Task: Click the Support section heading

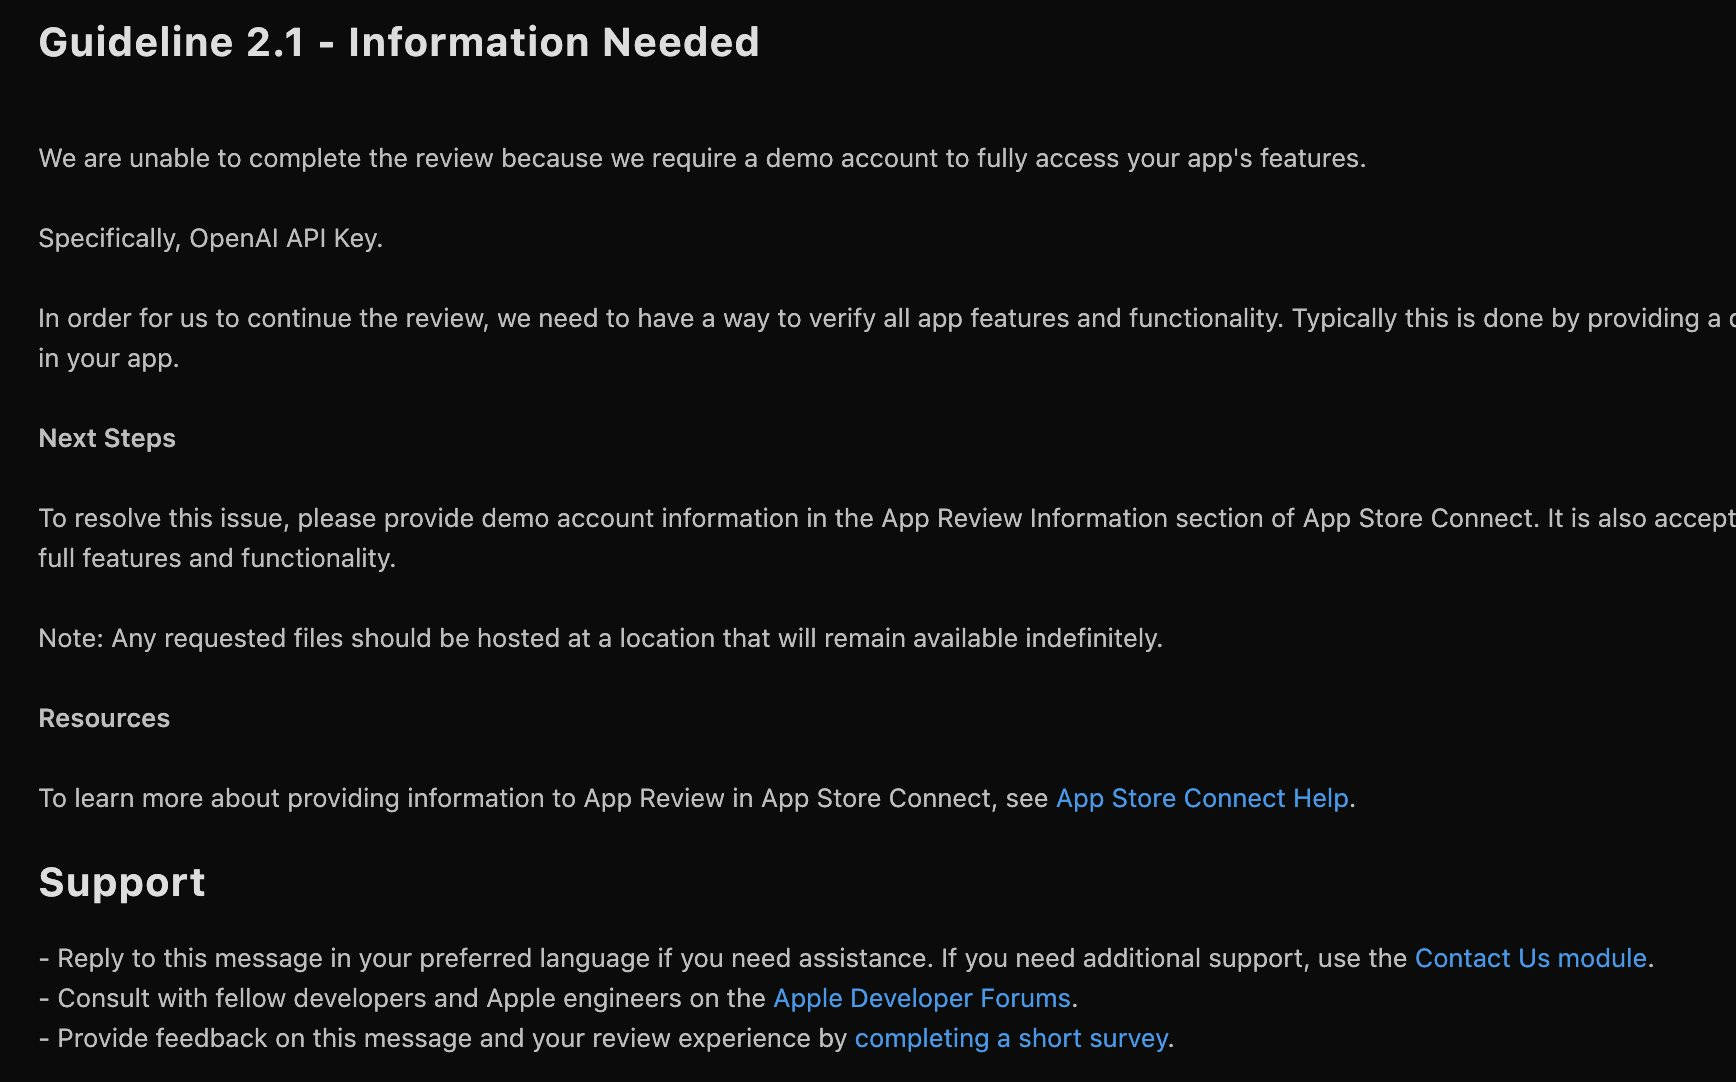Action: click(122, 882)
